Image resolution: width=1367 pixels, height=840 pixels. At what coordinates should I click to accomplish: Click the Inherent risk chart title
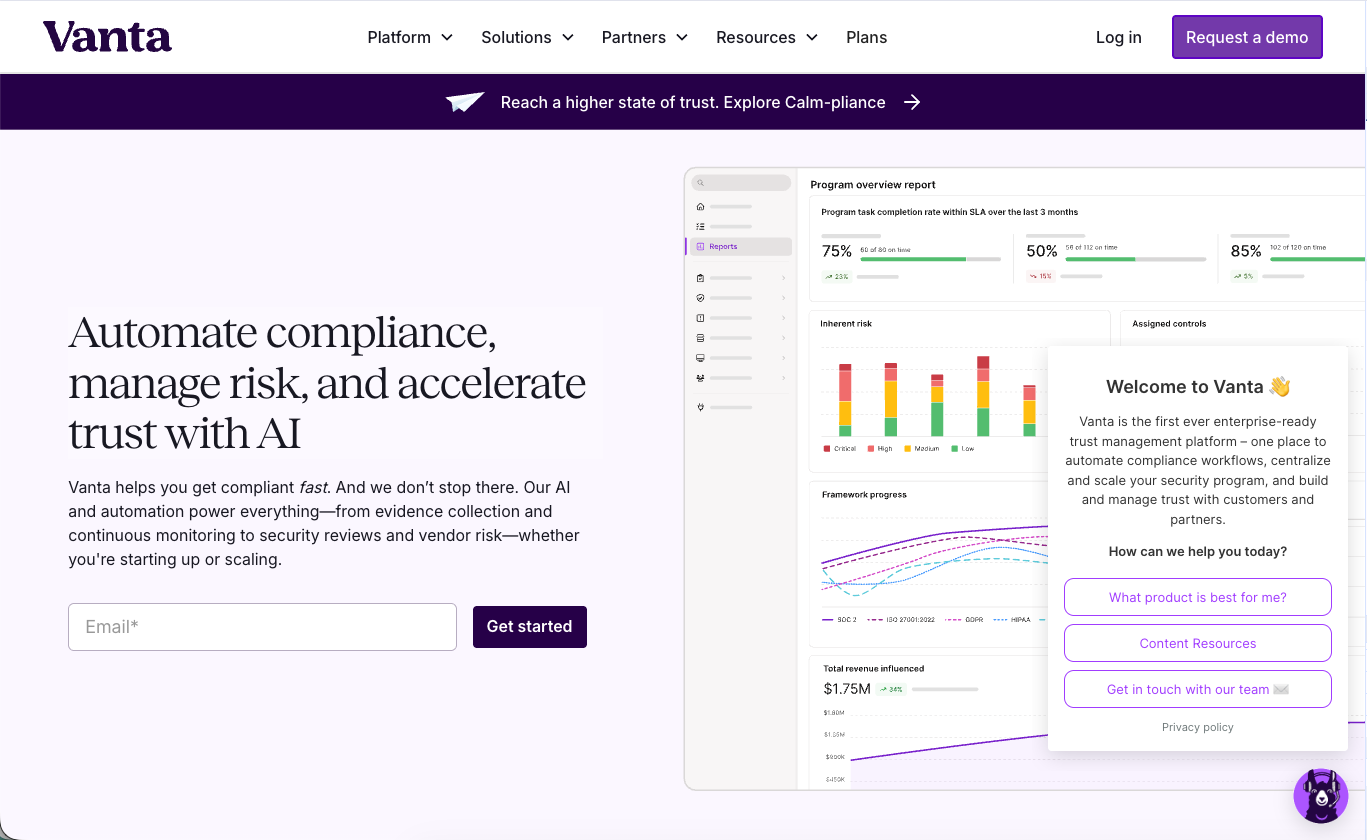846,324
